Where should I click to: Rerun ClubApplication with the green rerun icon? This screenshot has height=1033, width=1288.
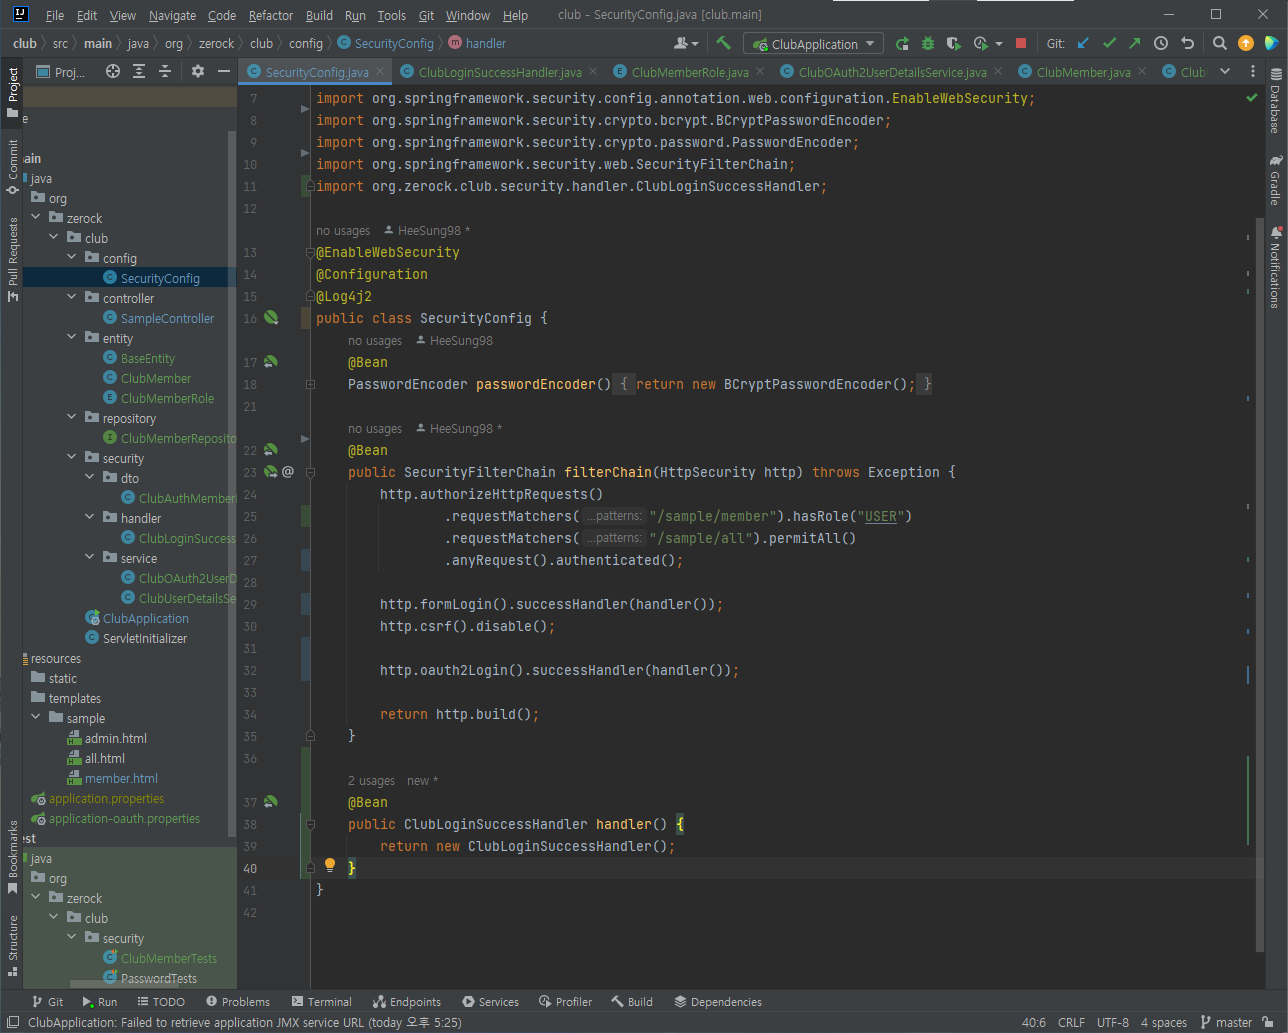tap(902, 43)
